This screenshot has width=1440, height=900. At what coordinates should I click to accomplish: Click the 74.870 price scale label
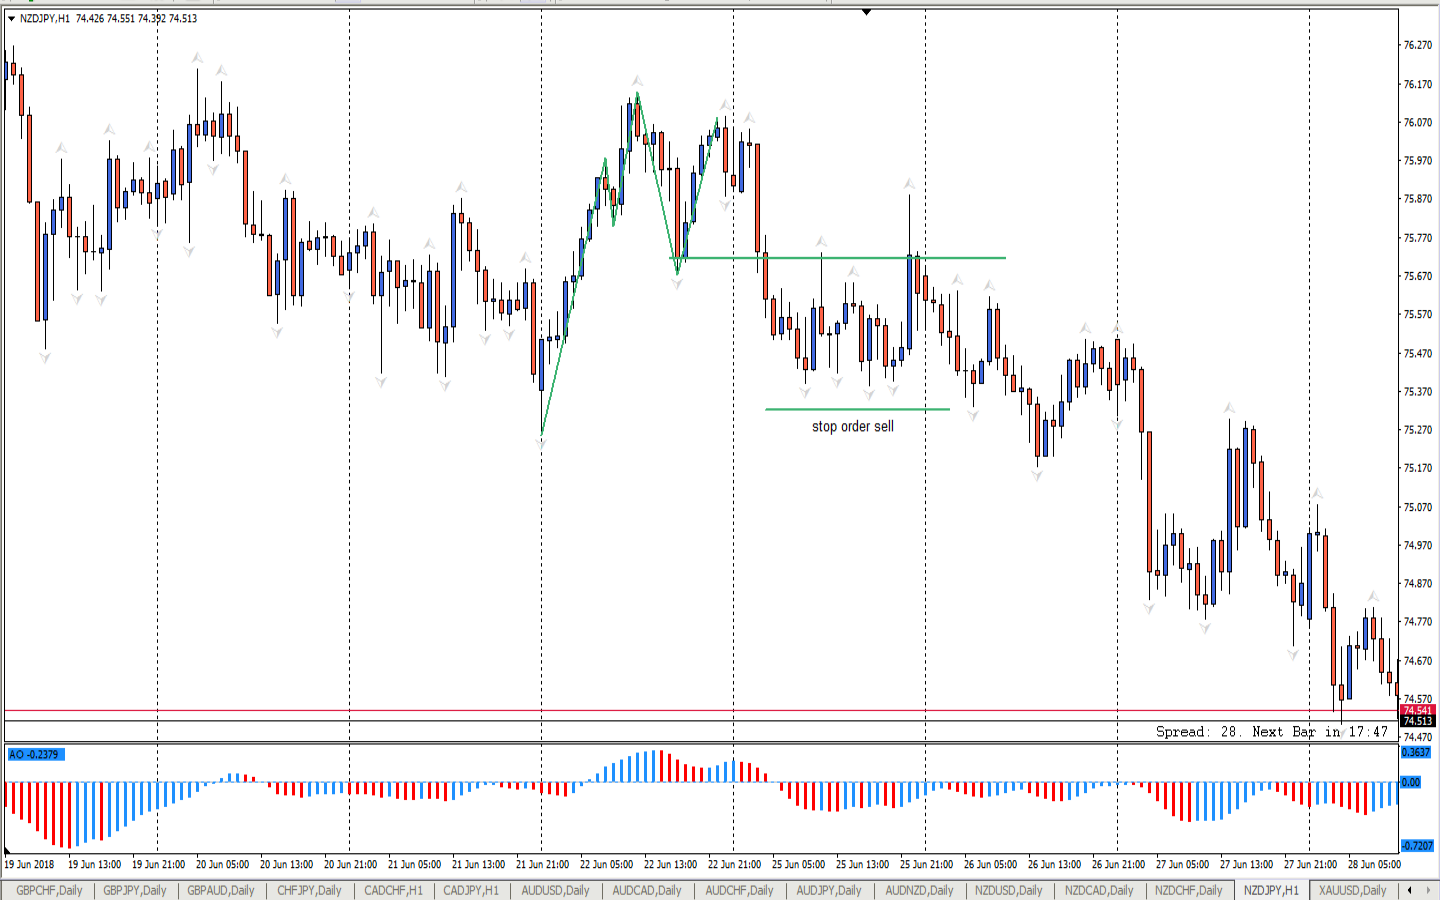tap(1418, 583)
